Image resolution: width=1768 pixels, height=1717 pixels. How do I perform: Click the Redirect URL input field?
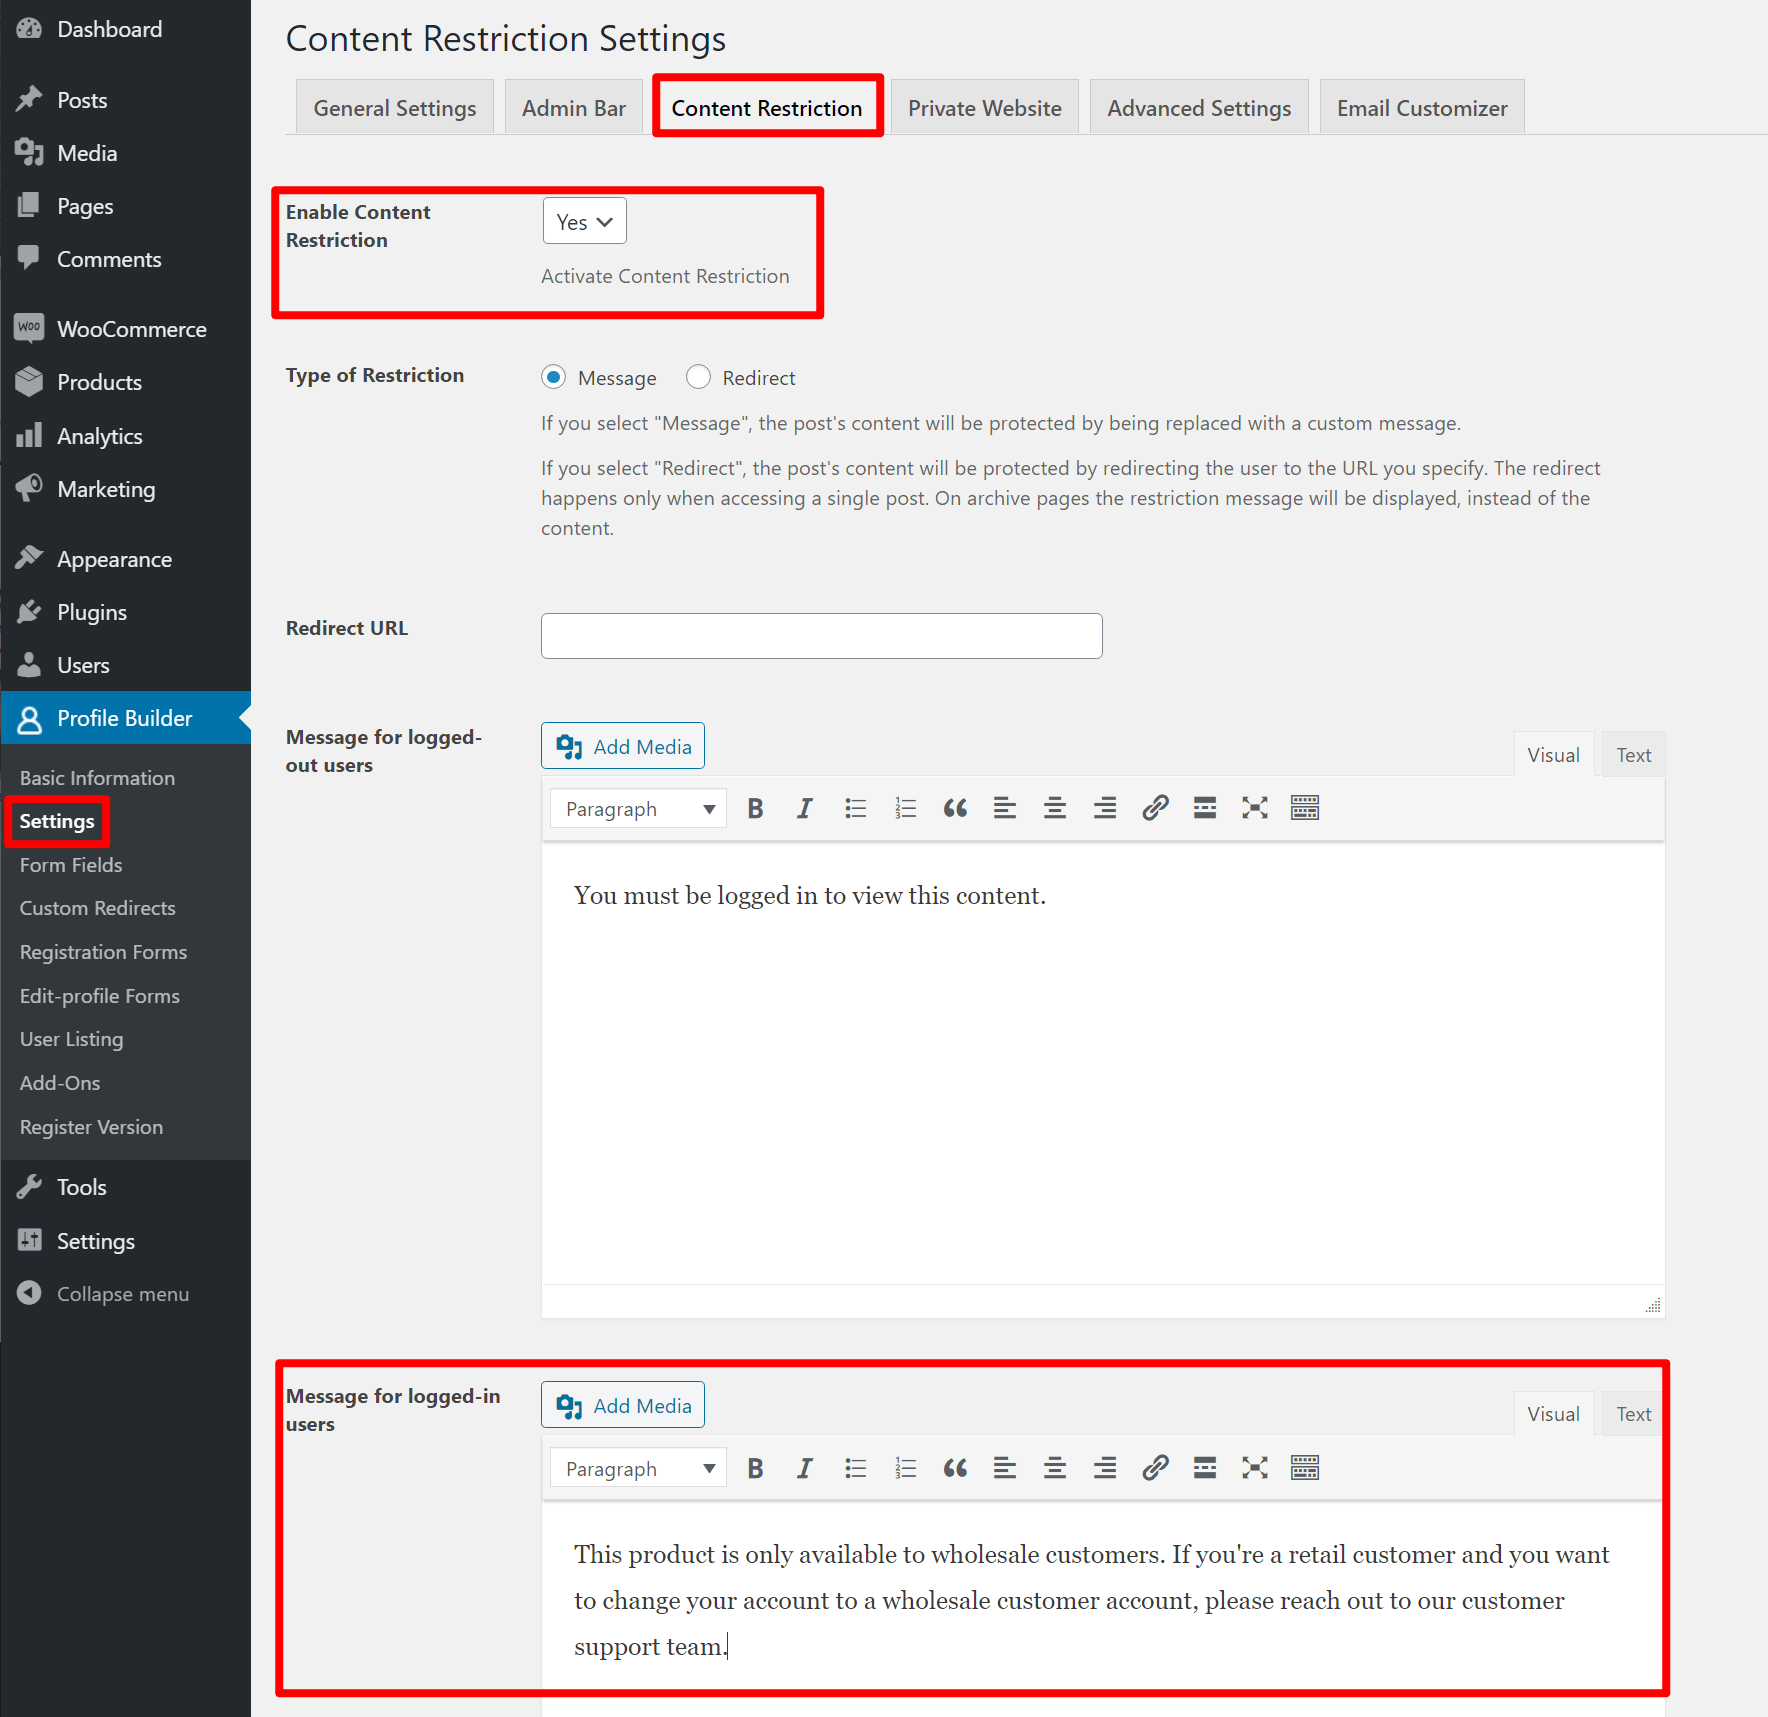pyautogui.click(x=822, y=636)
